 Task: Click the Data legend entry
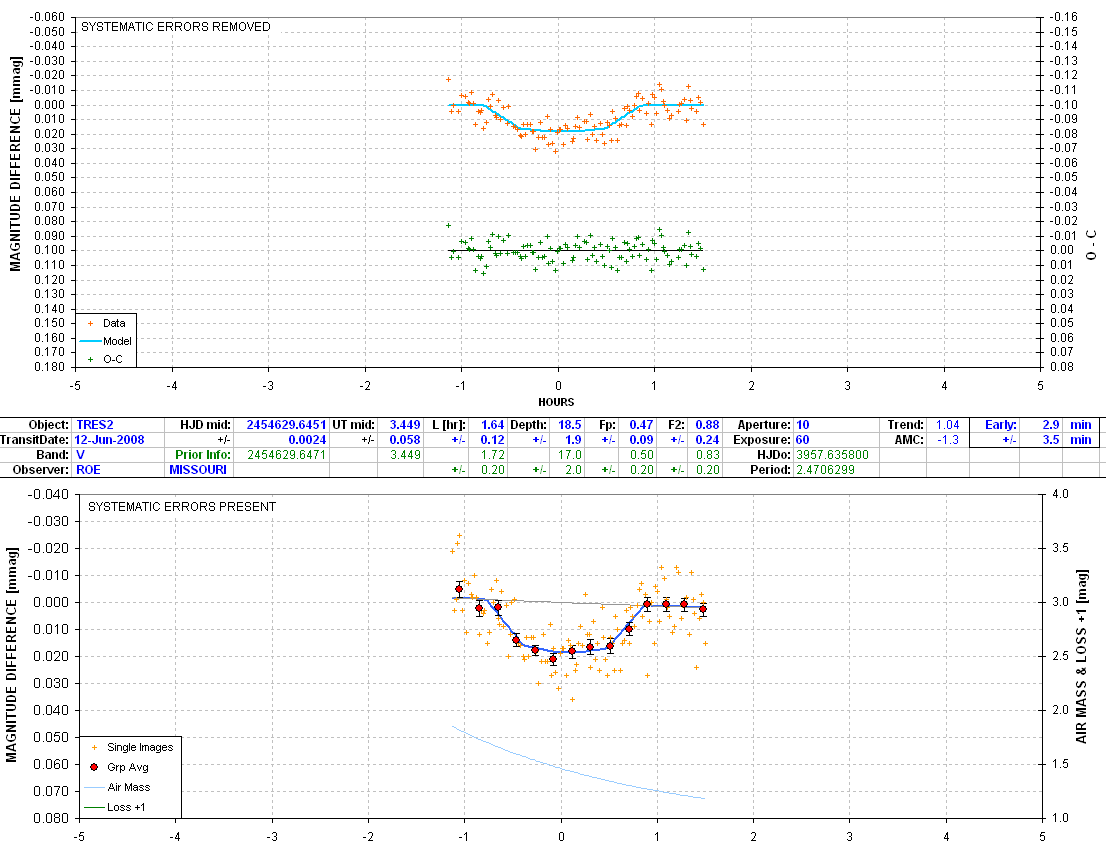point(106,323)
